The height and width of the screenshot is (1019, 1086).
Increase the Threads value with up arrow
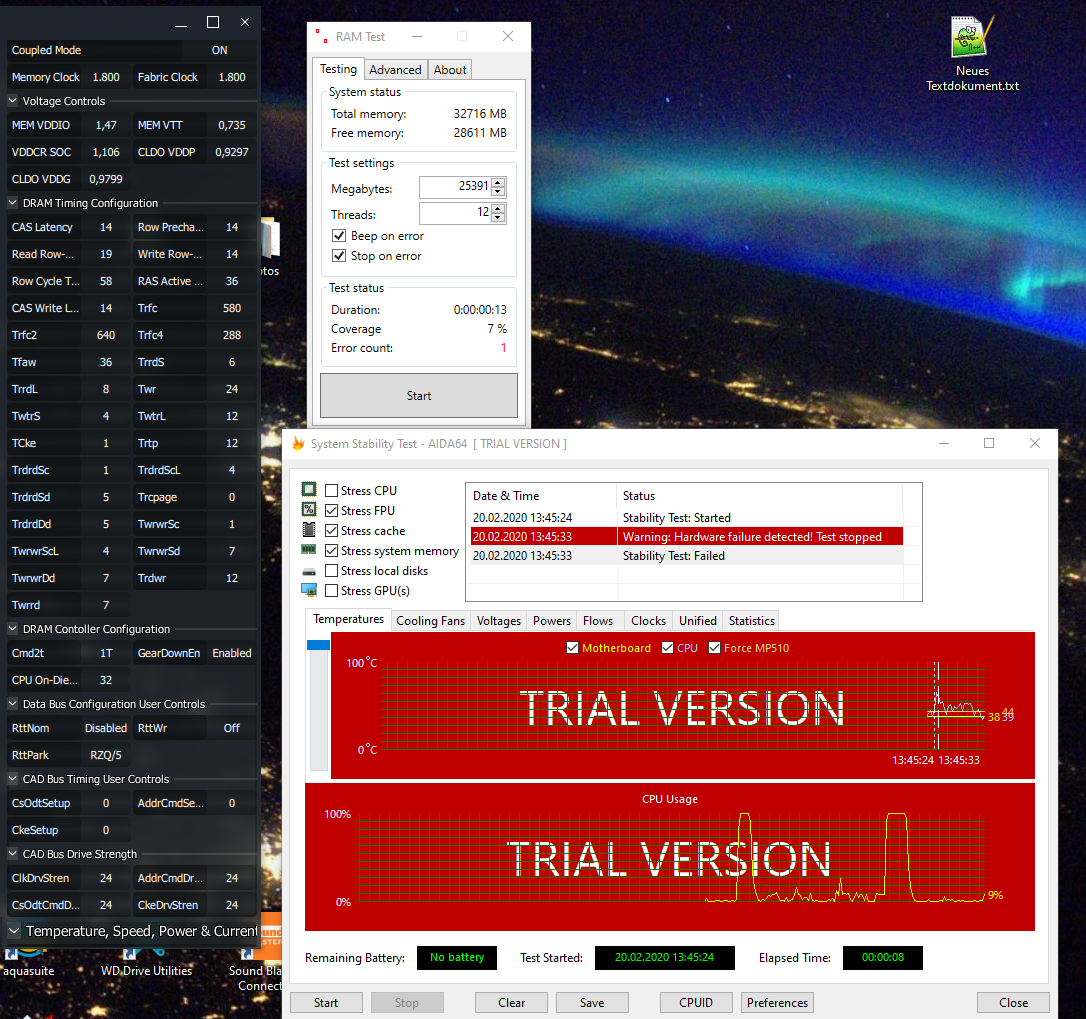click(x=498, y=209)
